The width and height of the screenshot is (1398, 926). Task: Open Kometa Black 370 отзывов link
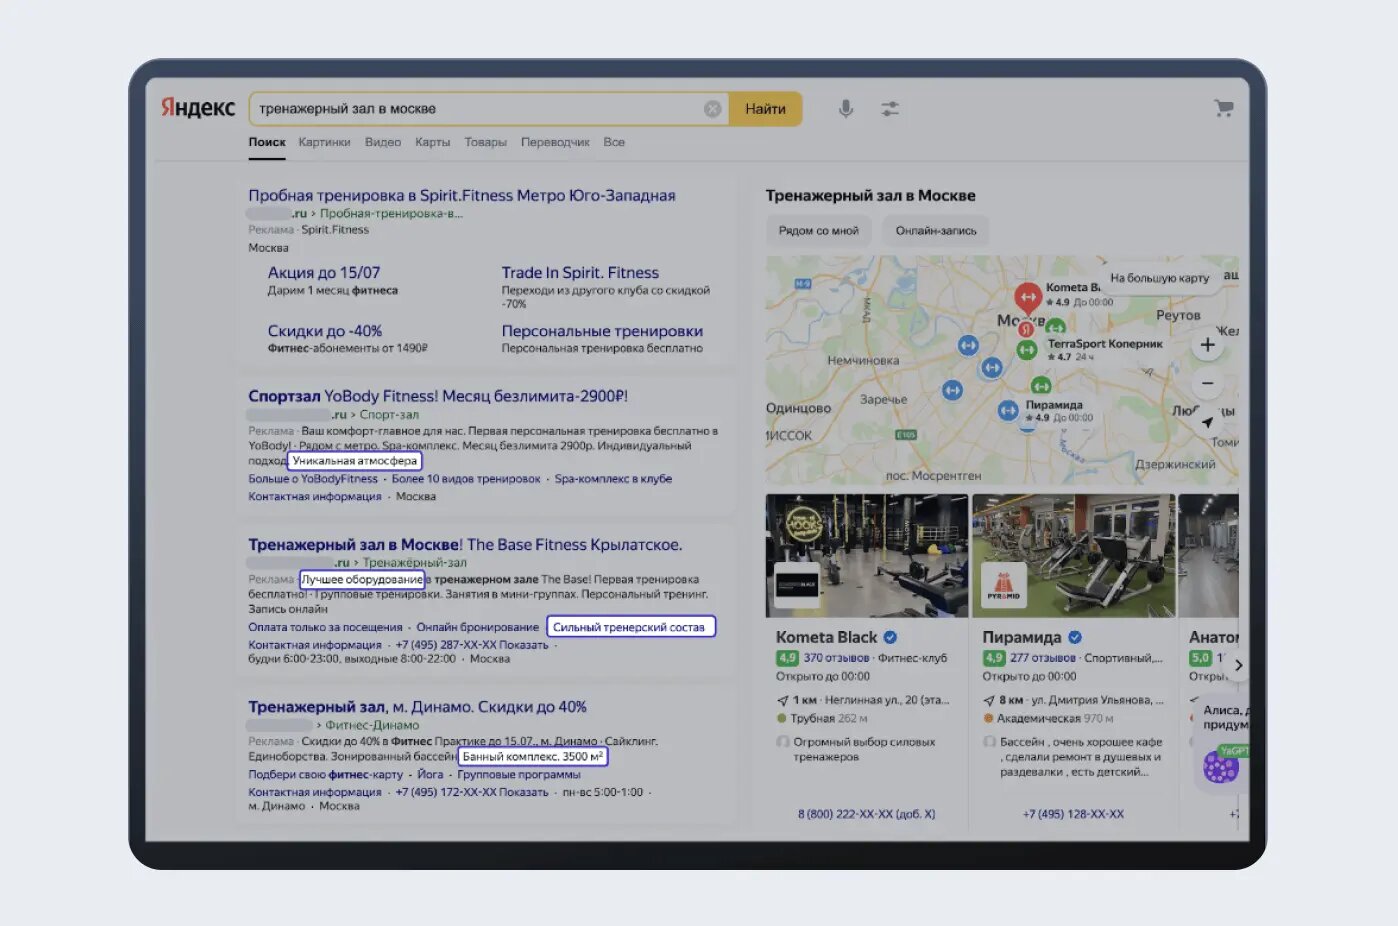click(x=836, y=658)
